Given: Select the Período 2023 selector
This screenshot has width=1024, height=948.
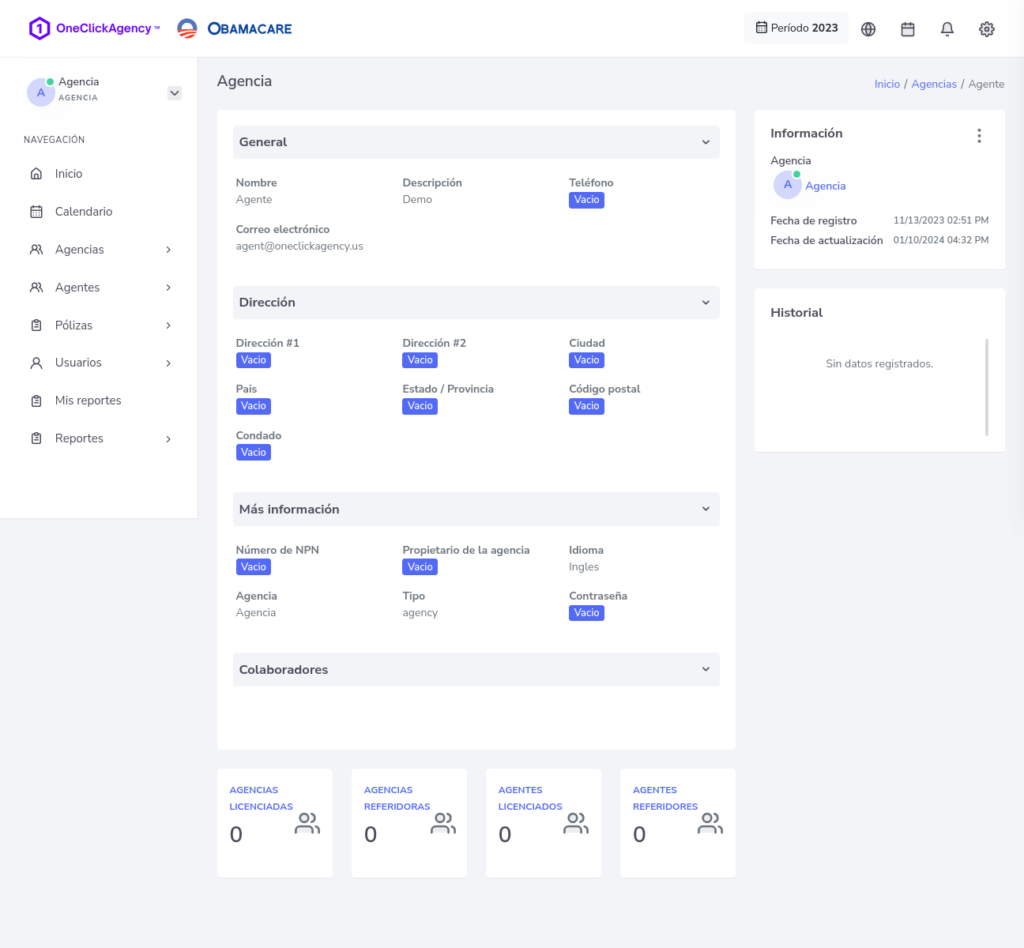Looking at the screenshot, I should [x=796, y=28].
